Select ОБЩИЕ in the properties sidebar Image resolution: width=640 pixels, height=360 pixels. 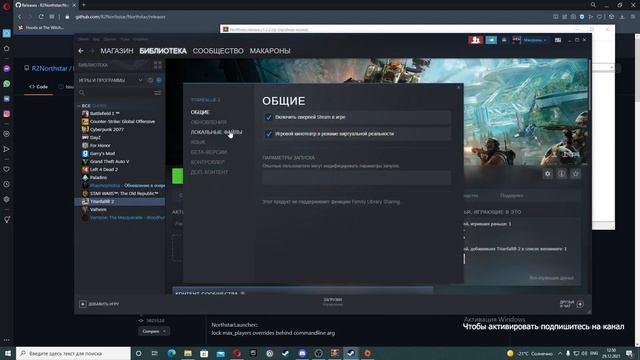tap(200, 112)
